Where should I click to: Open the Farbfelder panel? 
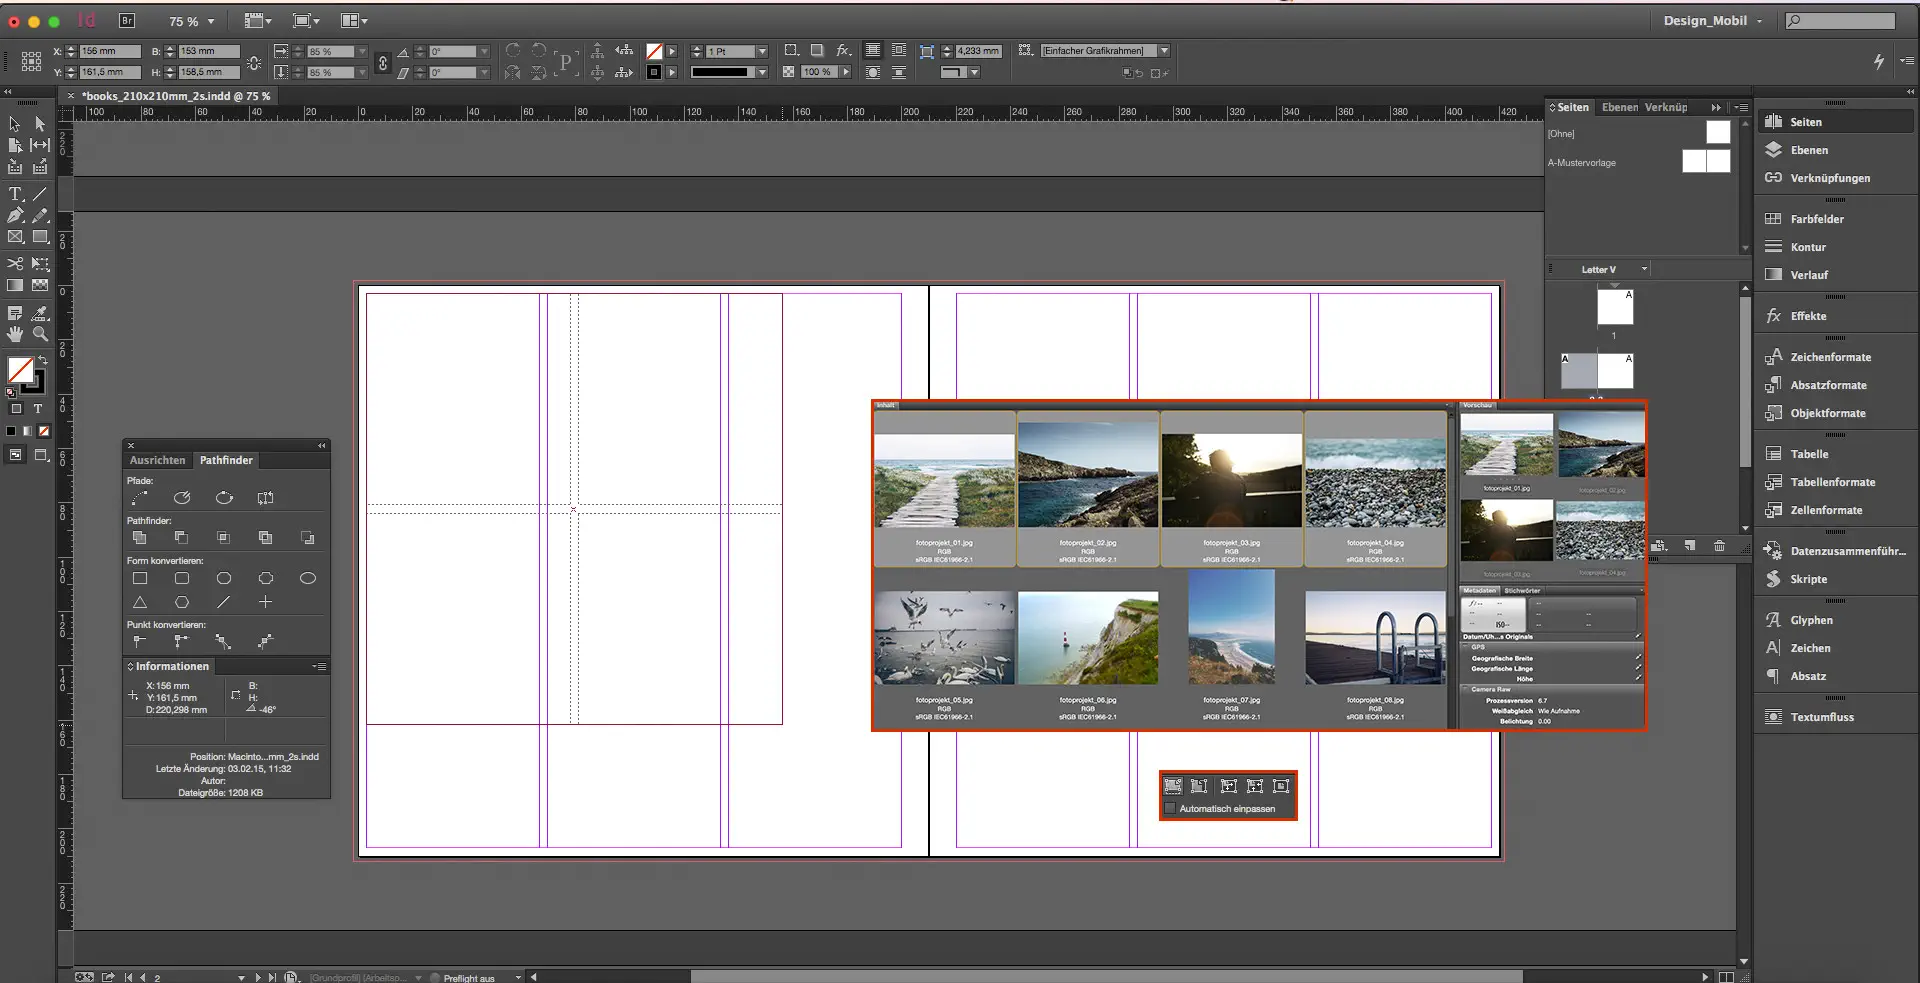(1817, 218)
